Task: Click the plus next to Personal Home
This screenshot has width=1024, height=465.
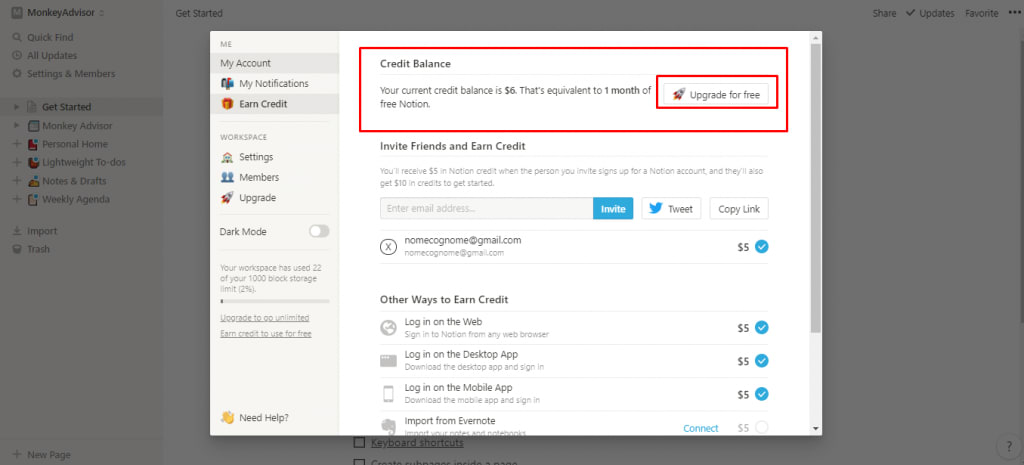Action: pyautogui.click(x=16, y=144)
